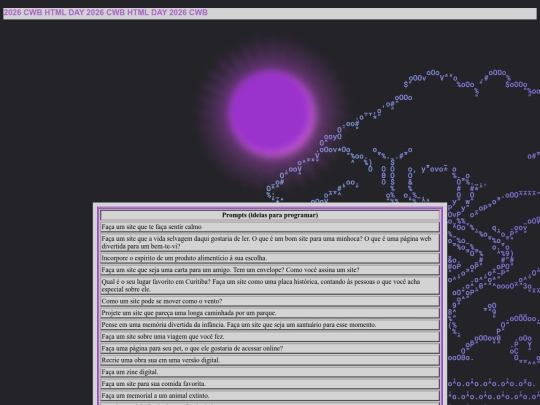Select 'Faça um site para sua comida favorita'

(x=270, y=384)
